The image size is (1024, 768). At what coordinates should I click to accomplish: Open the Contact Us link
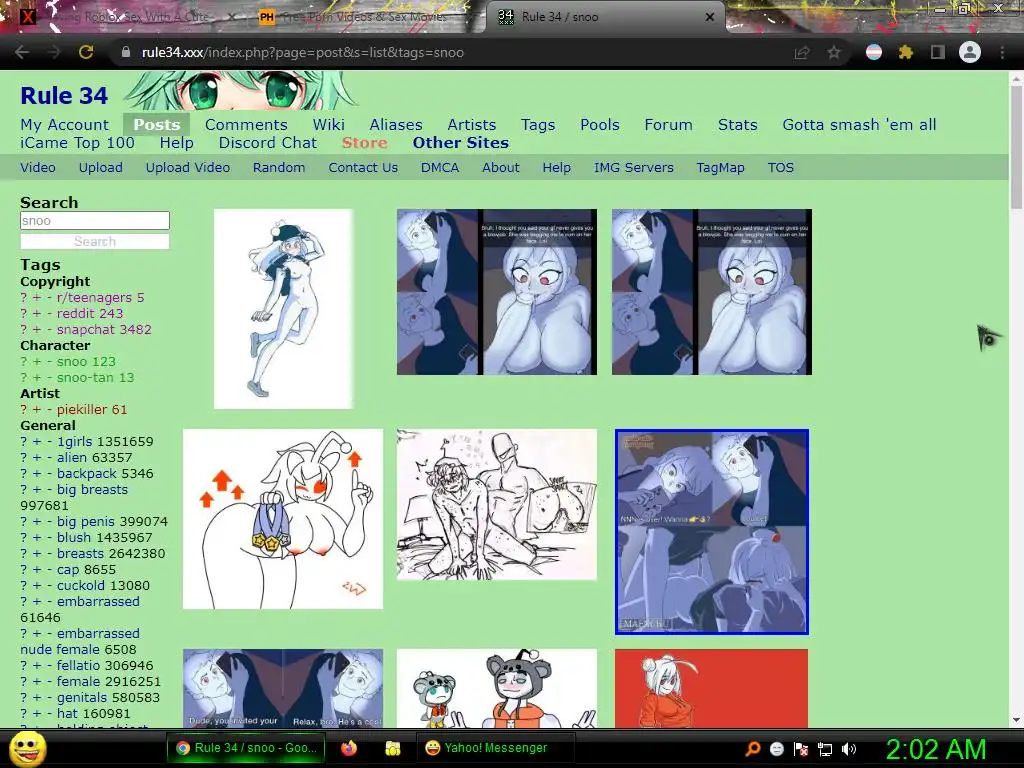(x=363, y=168)
